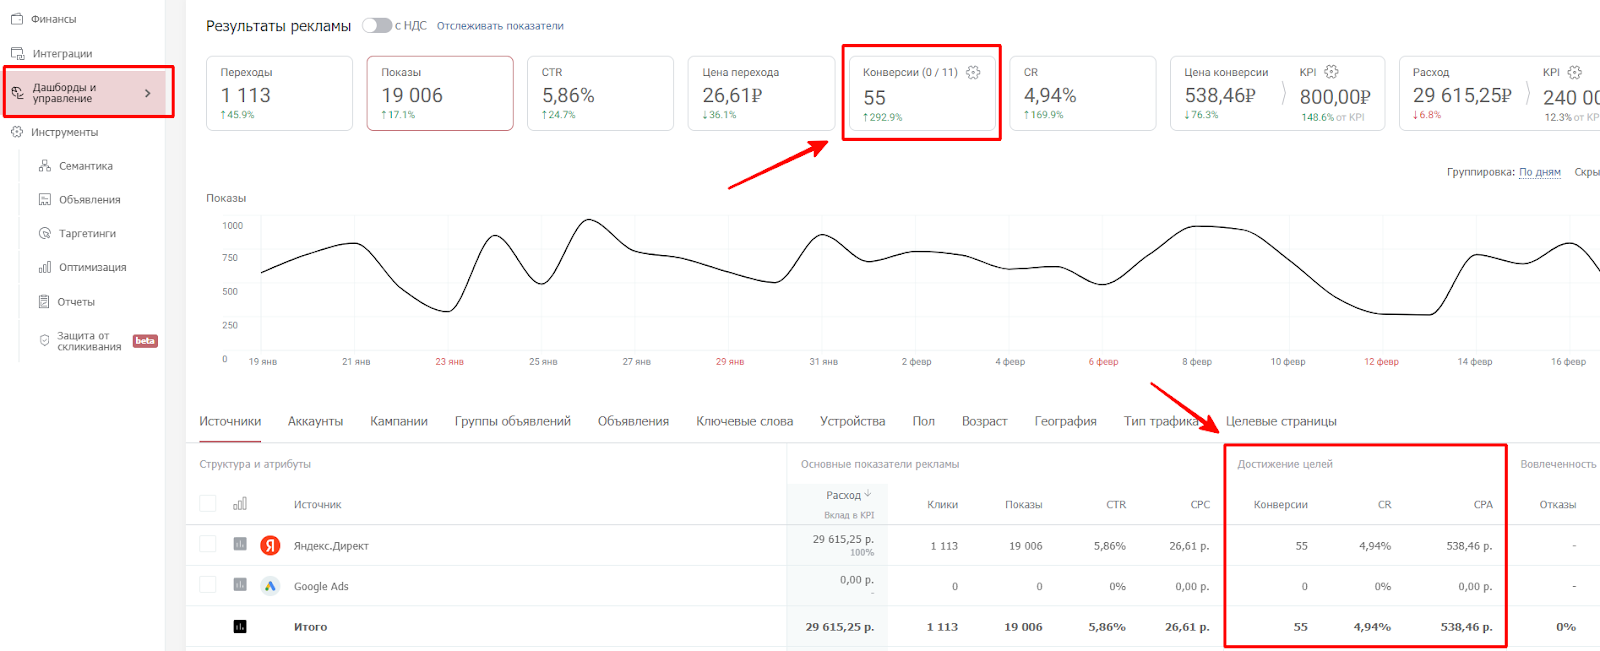Click the chart icon in Яндекс.Директ row
This screenshot has width=1600, height=651.
click(240, 544)
